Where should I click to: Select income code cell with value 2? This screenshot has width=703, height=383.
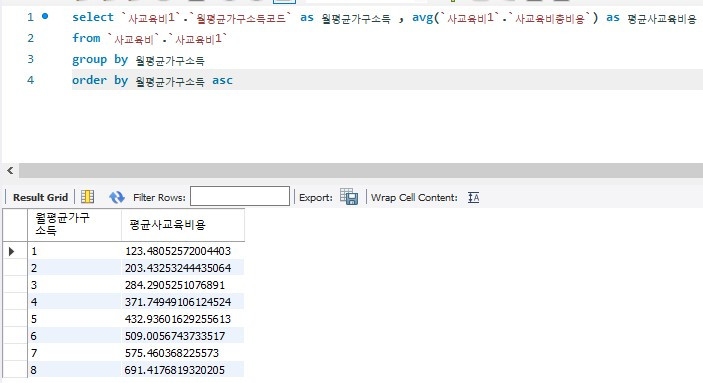pyautogui.click(x=74, y=268)
